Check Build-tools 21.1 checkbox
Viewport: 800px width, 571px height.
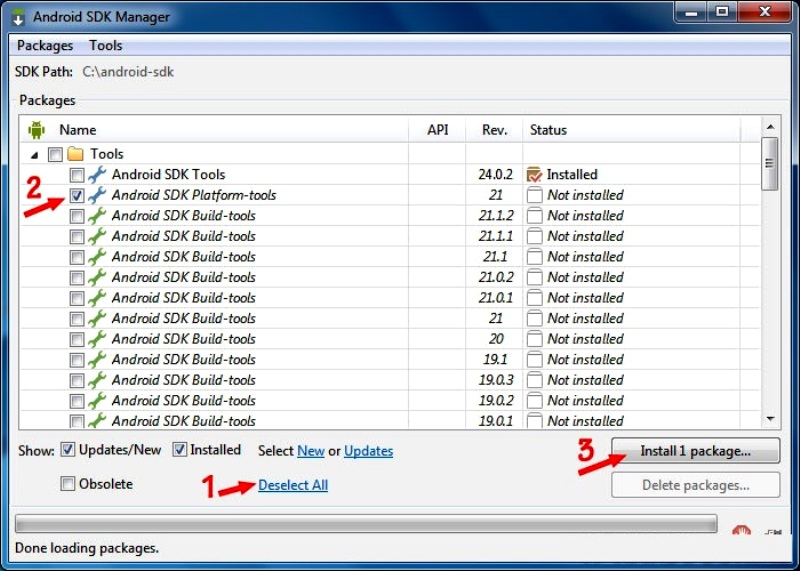77,257
